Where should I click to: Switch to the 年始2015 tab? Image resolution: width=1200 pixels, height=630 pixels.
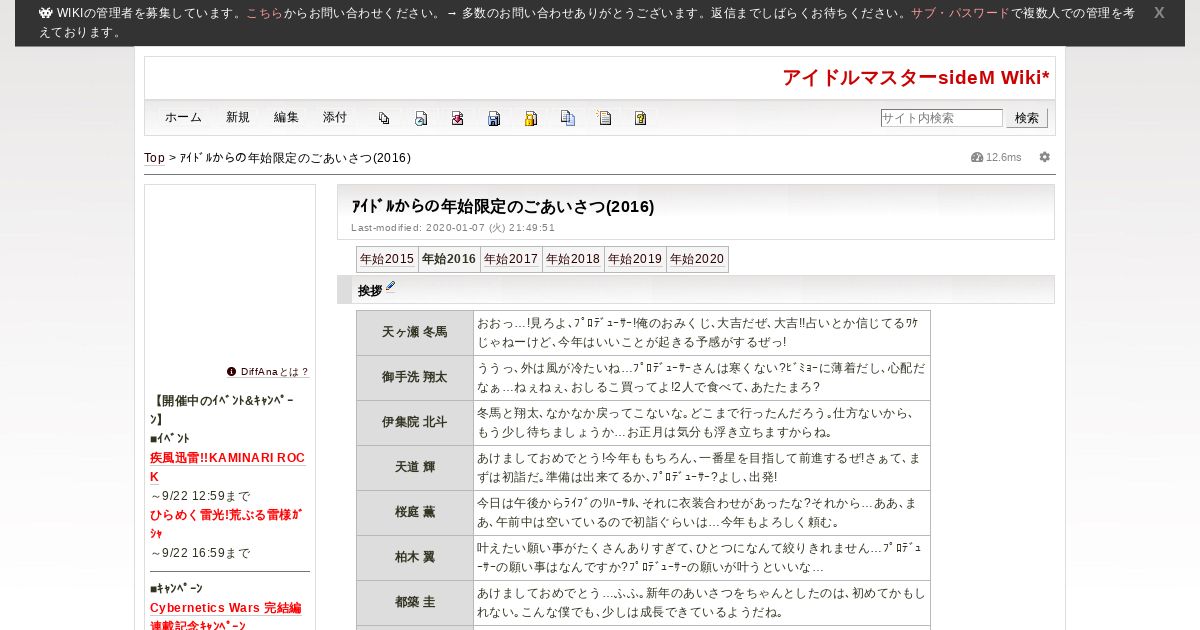point(387,259)
